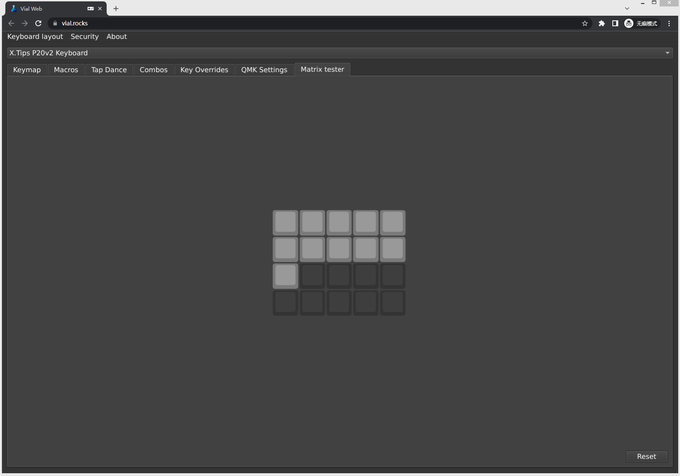Click the top-left key in the matrix
The width and height of the screenshot is (680, 476).
click(x=285, y=222)
